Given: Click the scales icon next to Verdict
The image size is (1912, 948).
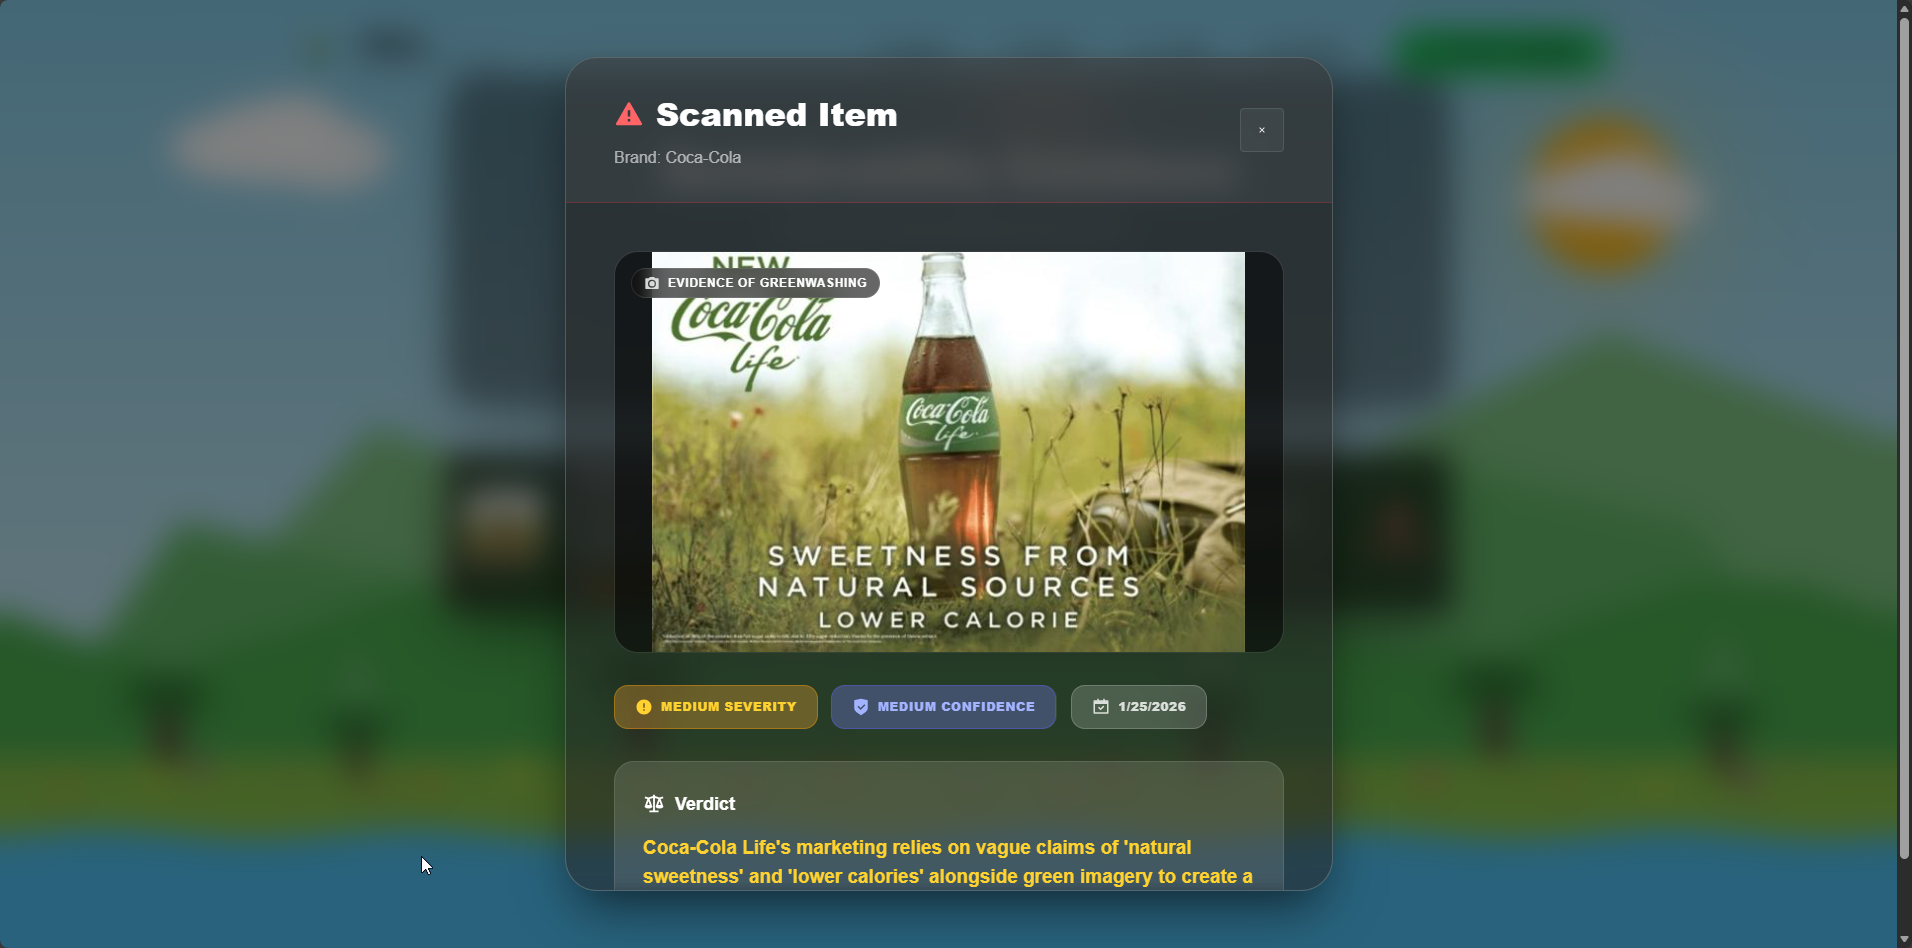Looking at the screenshot, I should click(x=654, y=803).
